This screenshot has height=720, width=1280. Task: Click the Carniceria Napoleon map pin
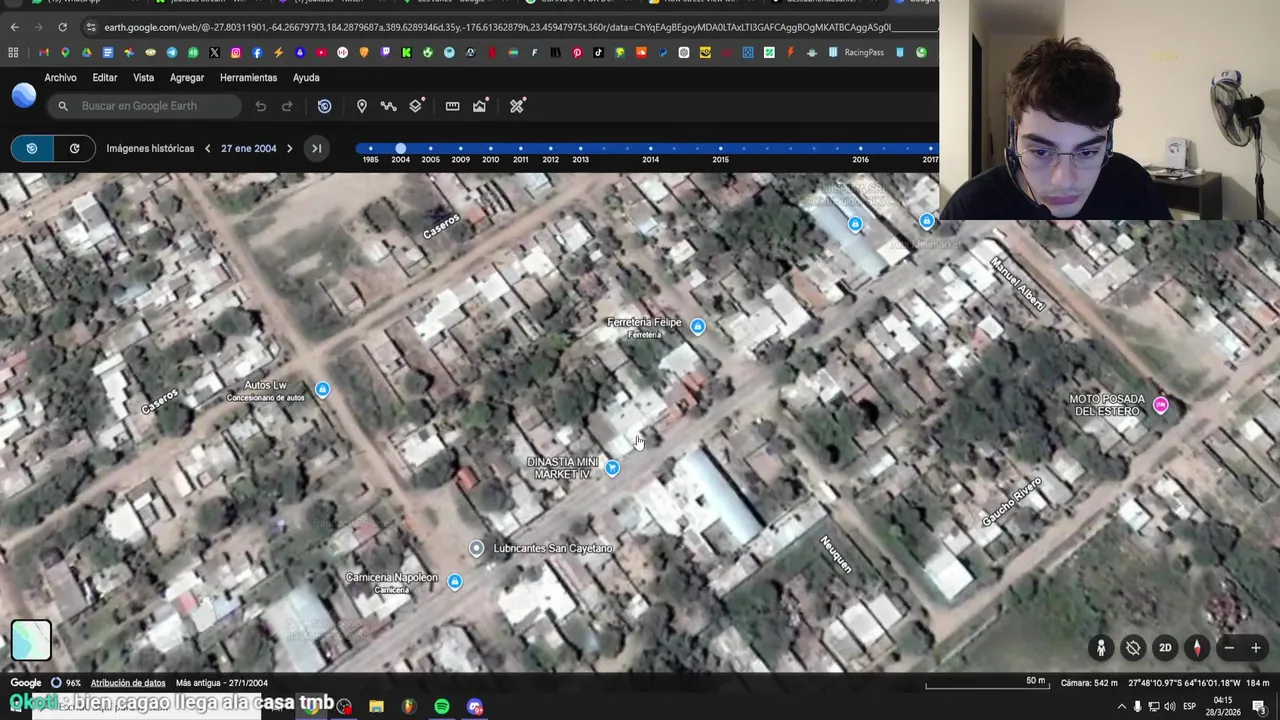(x=455, y=581)
